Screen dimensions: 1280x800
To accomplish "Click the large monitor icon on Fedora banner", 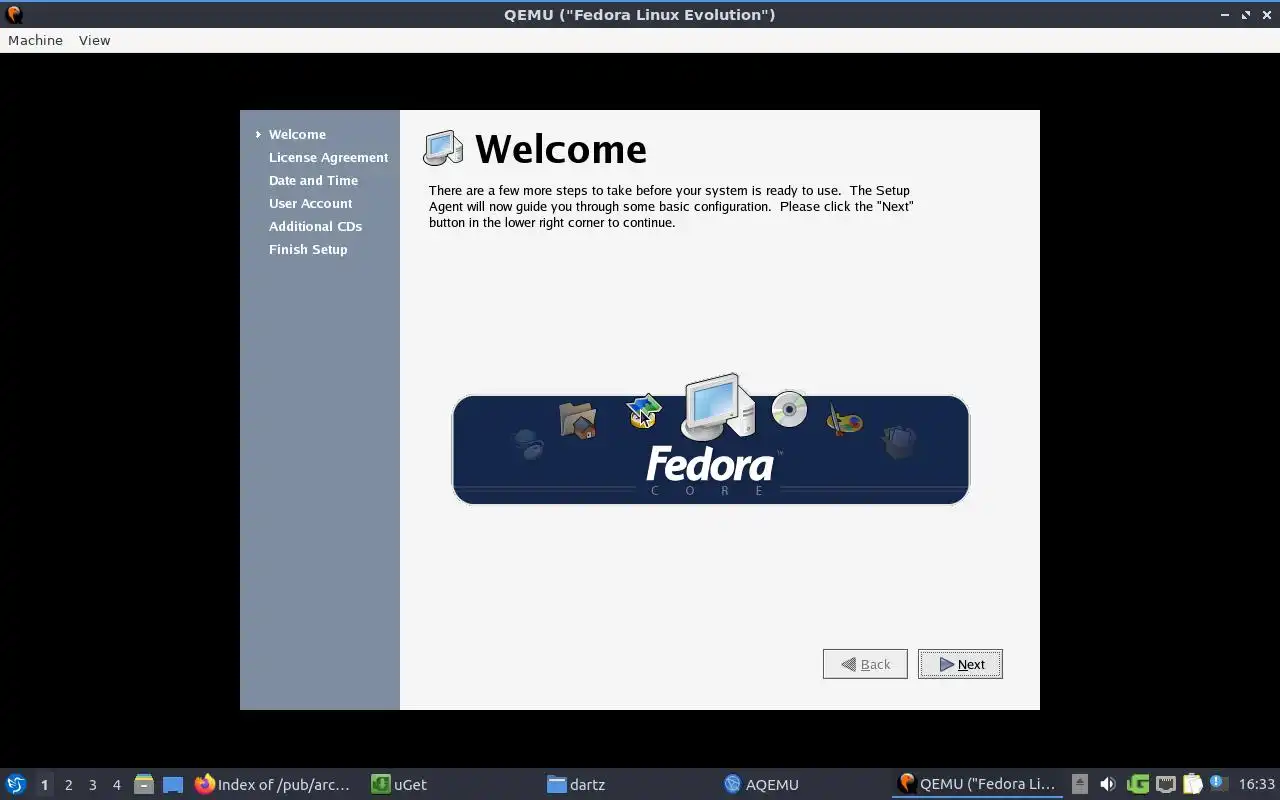I will [x=717, y=407].
